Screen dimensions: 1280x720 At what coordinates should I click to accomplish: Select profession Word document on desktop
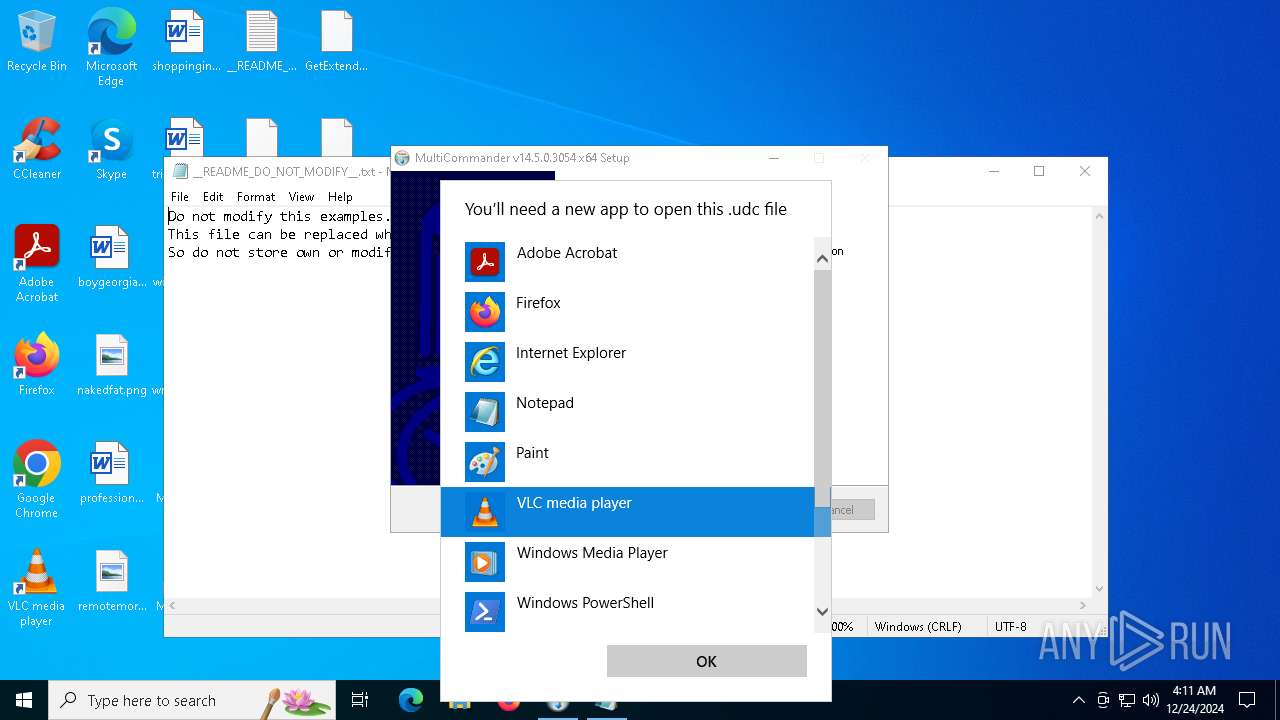pyautogui.click(x=111, y=474)
